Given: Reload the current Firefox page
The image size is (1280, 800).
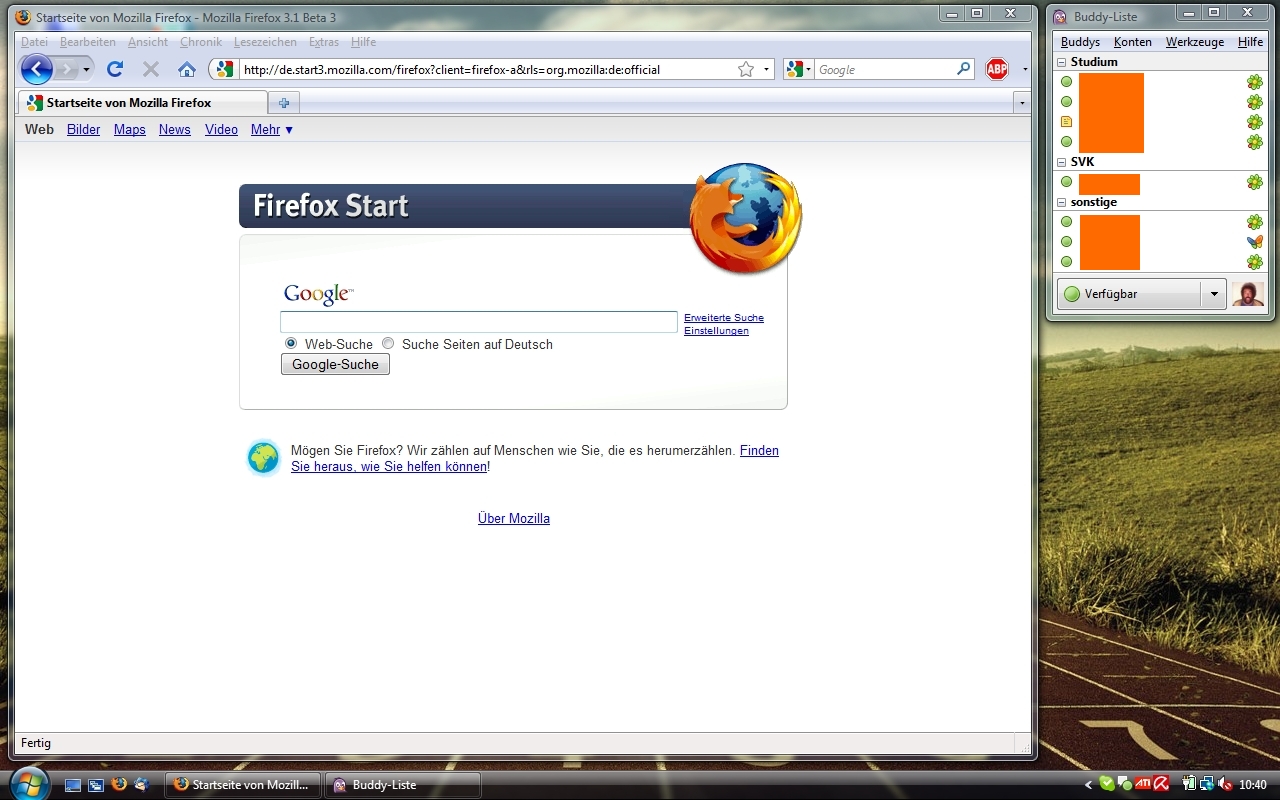Looking at the screenshot, I should tap(115, 69).
